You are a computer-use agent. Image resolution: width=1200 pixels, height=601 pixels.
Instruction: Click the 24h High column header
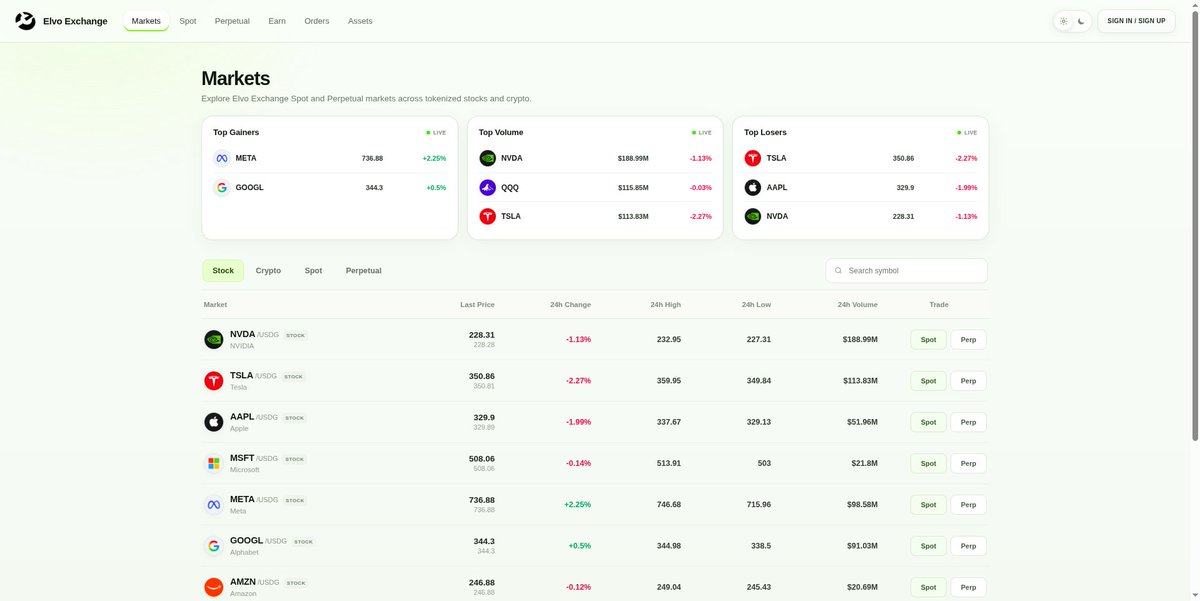click(x=665, y=305)
